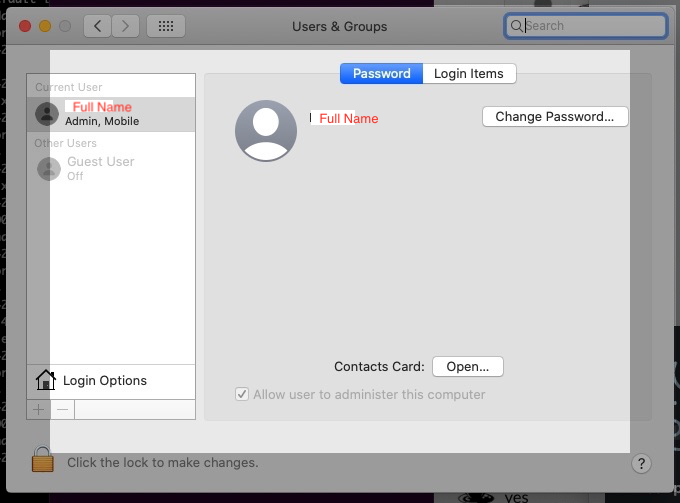
Task: Click the Current User header
Action: [x=69, y=87]
